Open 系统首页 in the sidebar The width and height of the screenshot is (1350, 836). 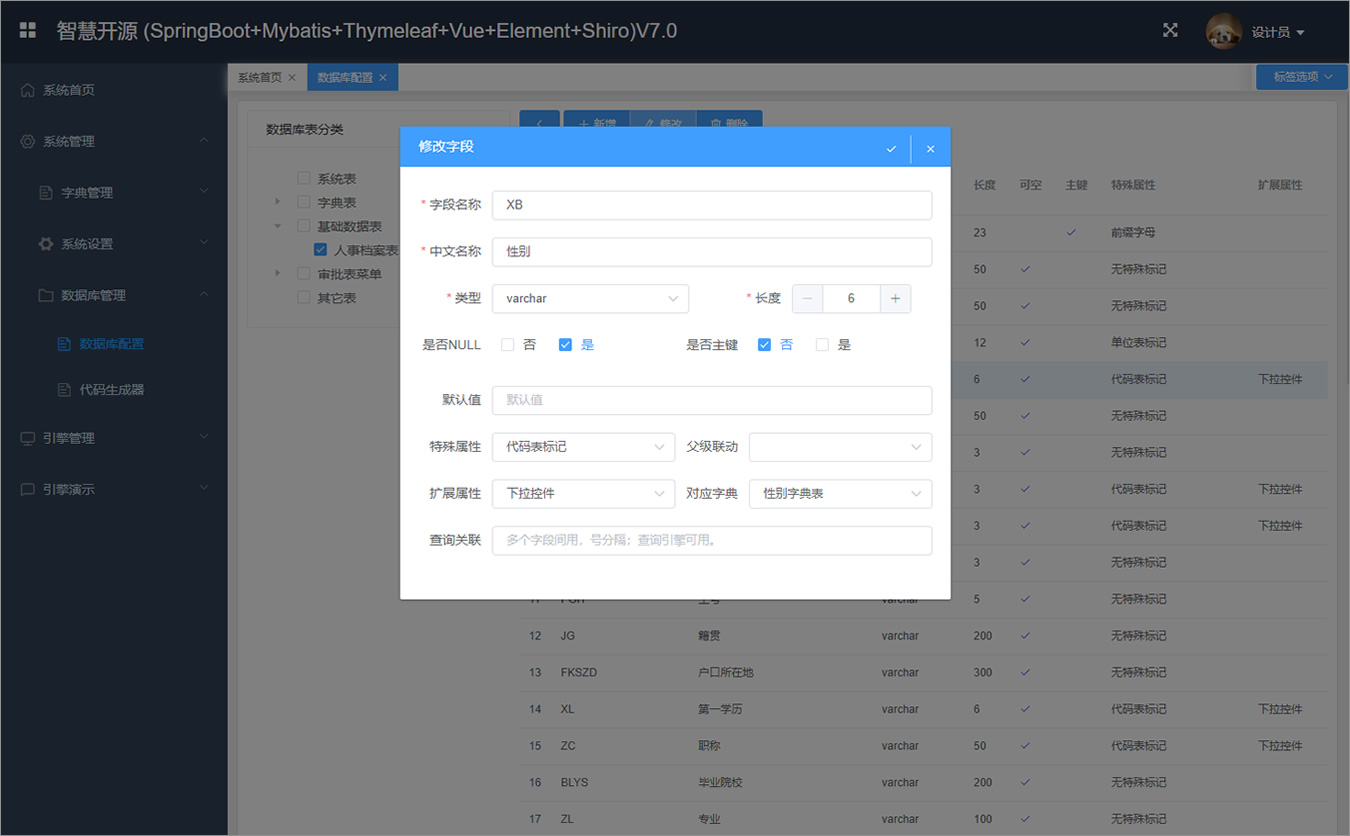click(114, 90)
